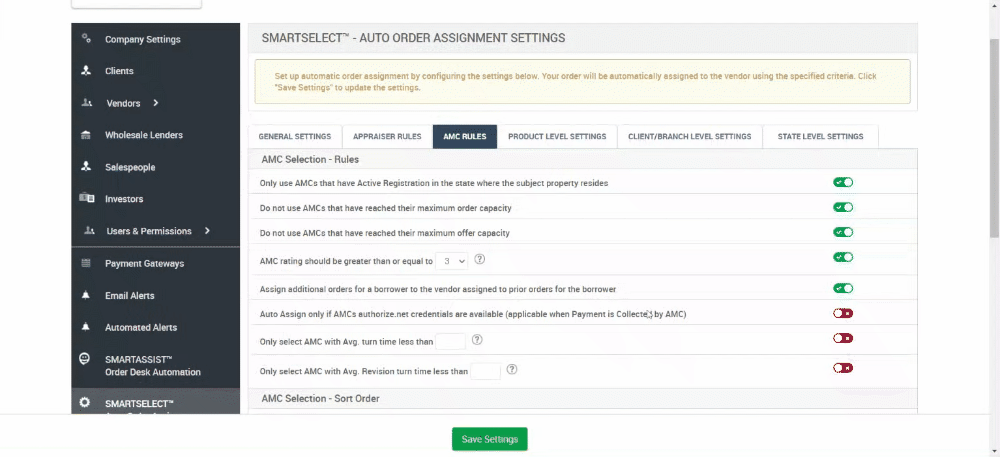The width and height of the screenshot is (1000, 457).
Task: Toggle maximum offer capacity rule switch
Action: coord(842,232)
